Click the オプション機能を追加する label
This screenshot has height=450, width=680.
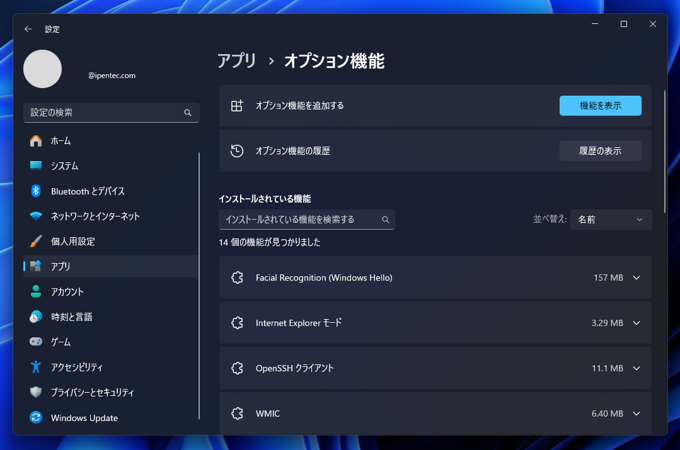click(299, 106)
